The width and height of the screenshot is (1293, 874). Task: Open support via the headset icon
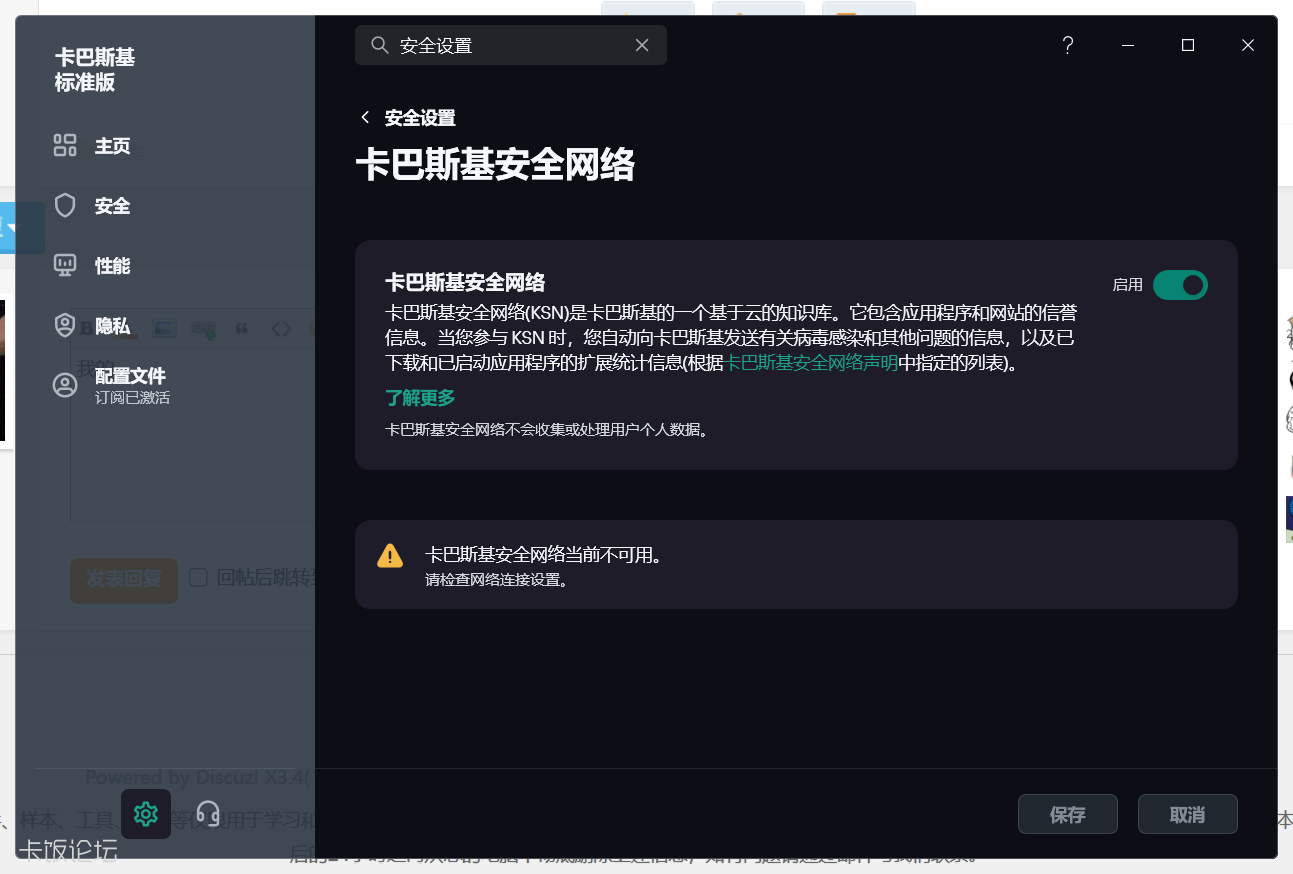click(x=208, y=812)
